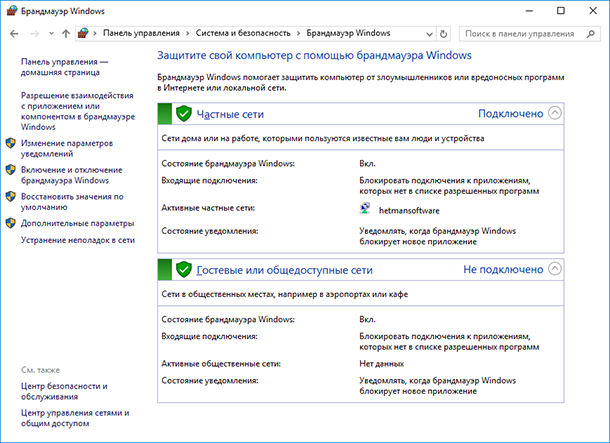Open 'Панель управления — домашняя страница' link
This screenshot has height=443, width=610.
pyautogui.click(x=65, y=67)
